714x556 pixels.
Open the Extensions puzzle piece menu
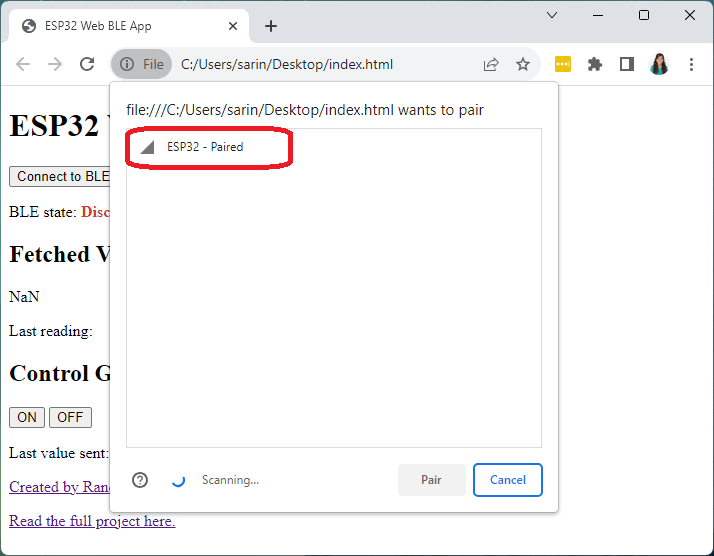[595, 64]
